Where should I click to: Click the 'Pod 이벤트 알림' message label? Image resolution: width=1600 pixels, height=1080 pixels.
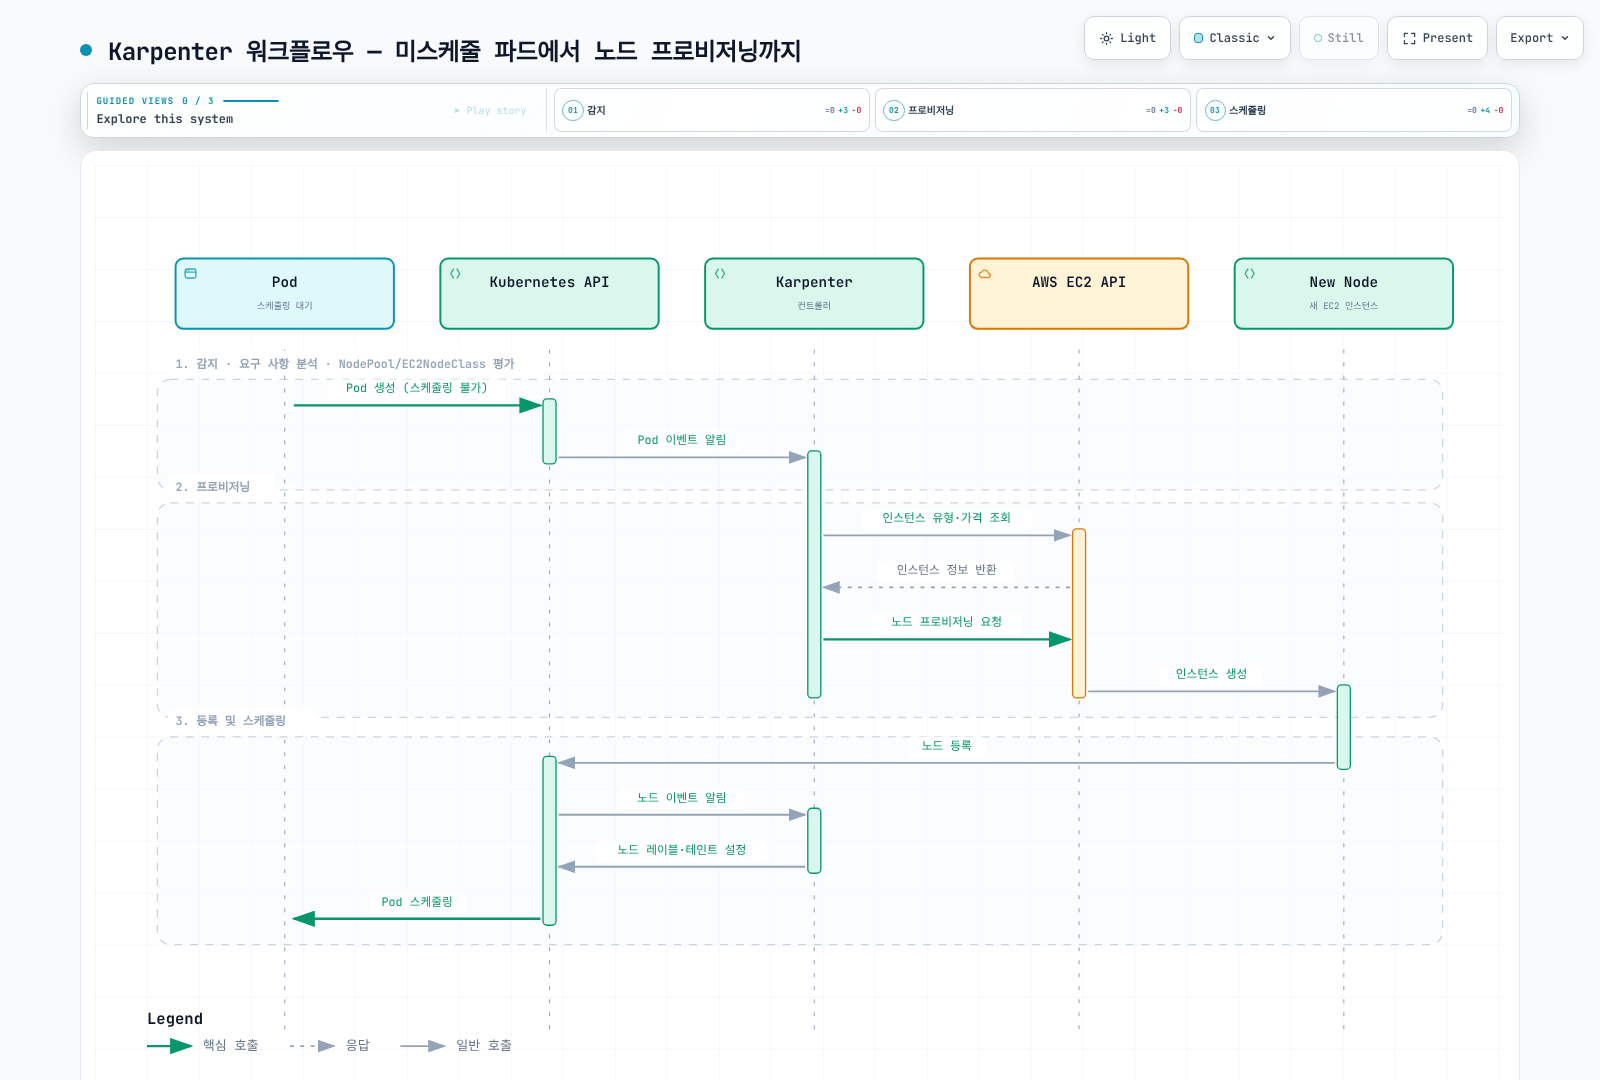click(682, 440)
